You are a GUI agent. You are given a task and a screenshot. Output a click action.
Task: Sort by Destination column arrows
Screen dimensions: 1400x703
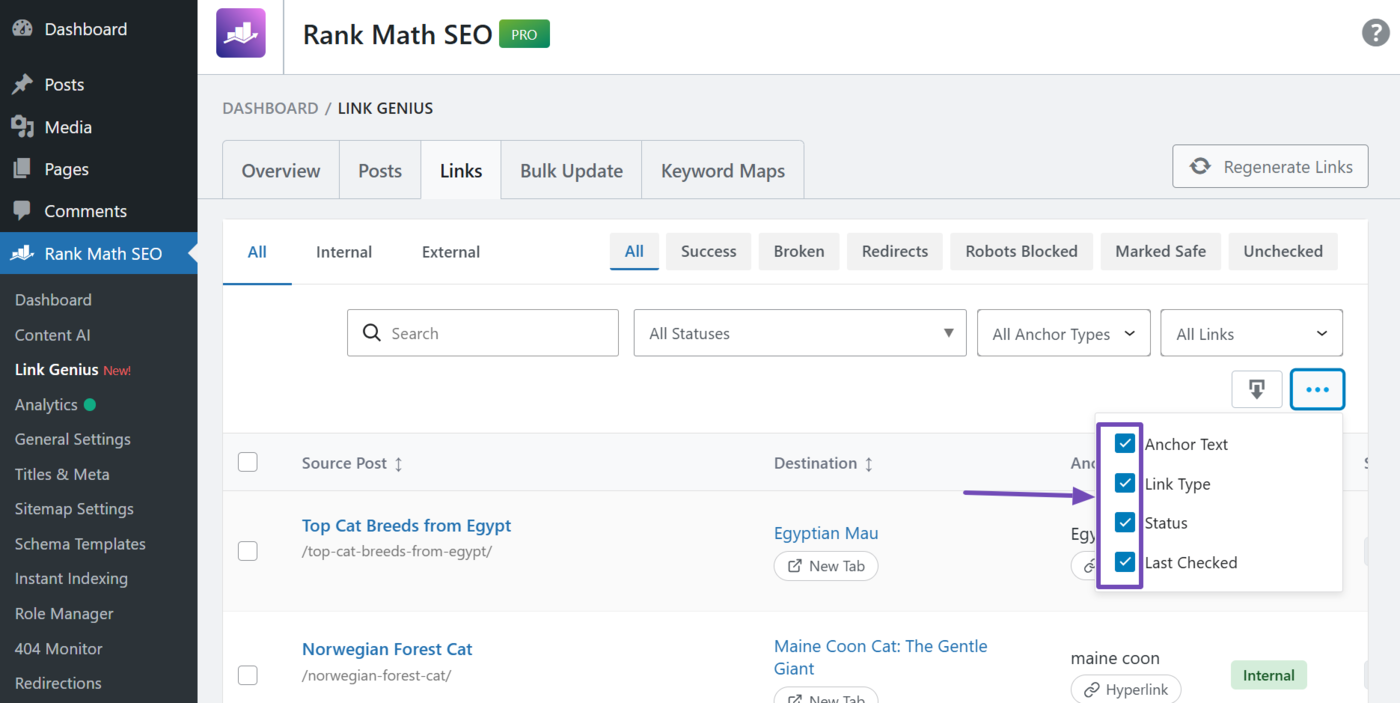coord(869,464)
